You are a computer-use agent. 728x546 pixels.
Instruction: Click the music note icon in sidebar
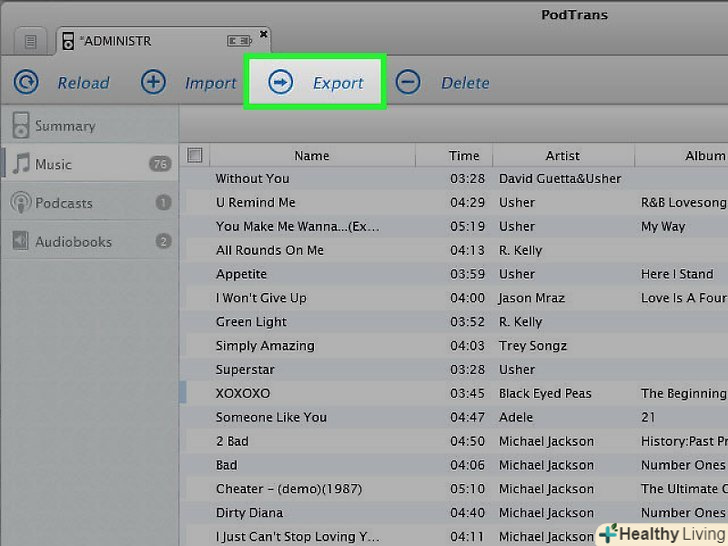click(20, 164)
